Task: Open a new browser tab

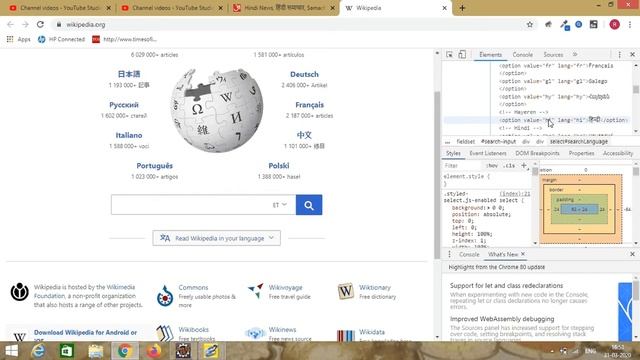Action: (462, 8)
